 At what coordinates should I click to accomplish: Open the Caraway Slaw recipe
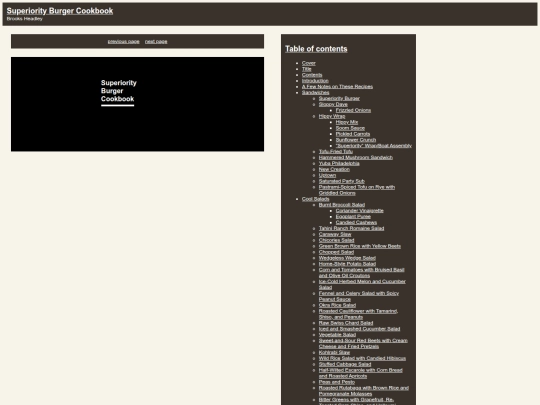[x=335, y=234]
